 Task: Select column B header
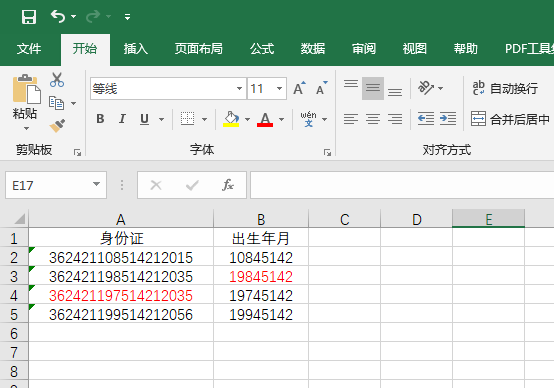pyautogui.click(x=261, y=219)
